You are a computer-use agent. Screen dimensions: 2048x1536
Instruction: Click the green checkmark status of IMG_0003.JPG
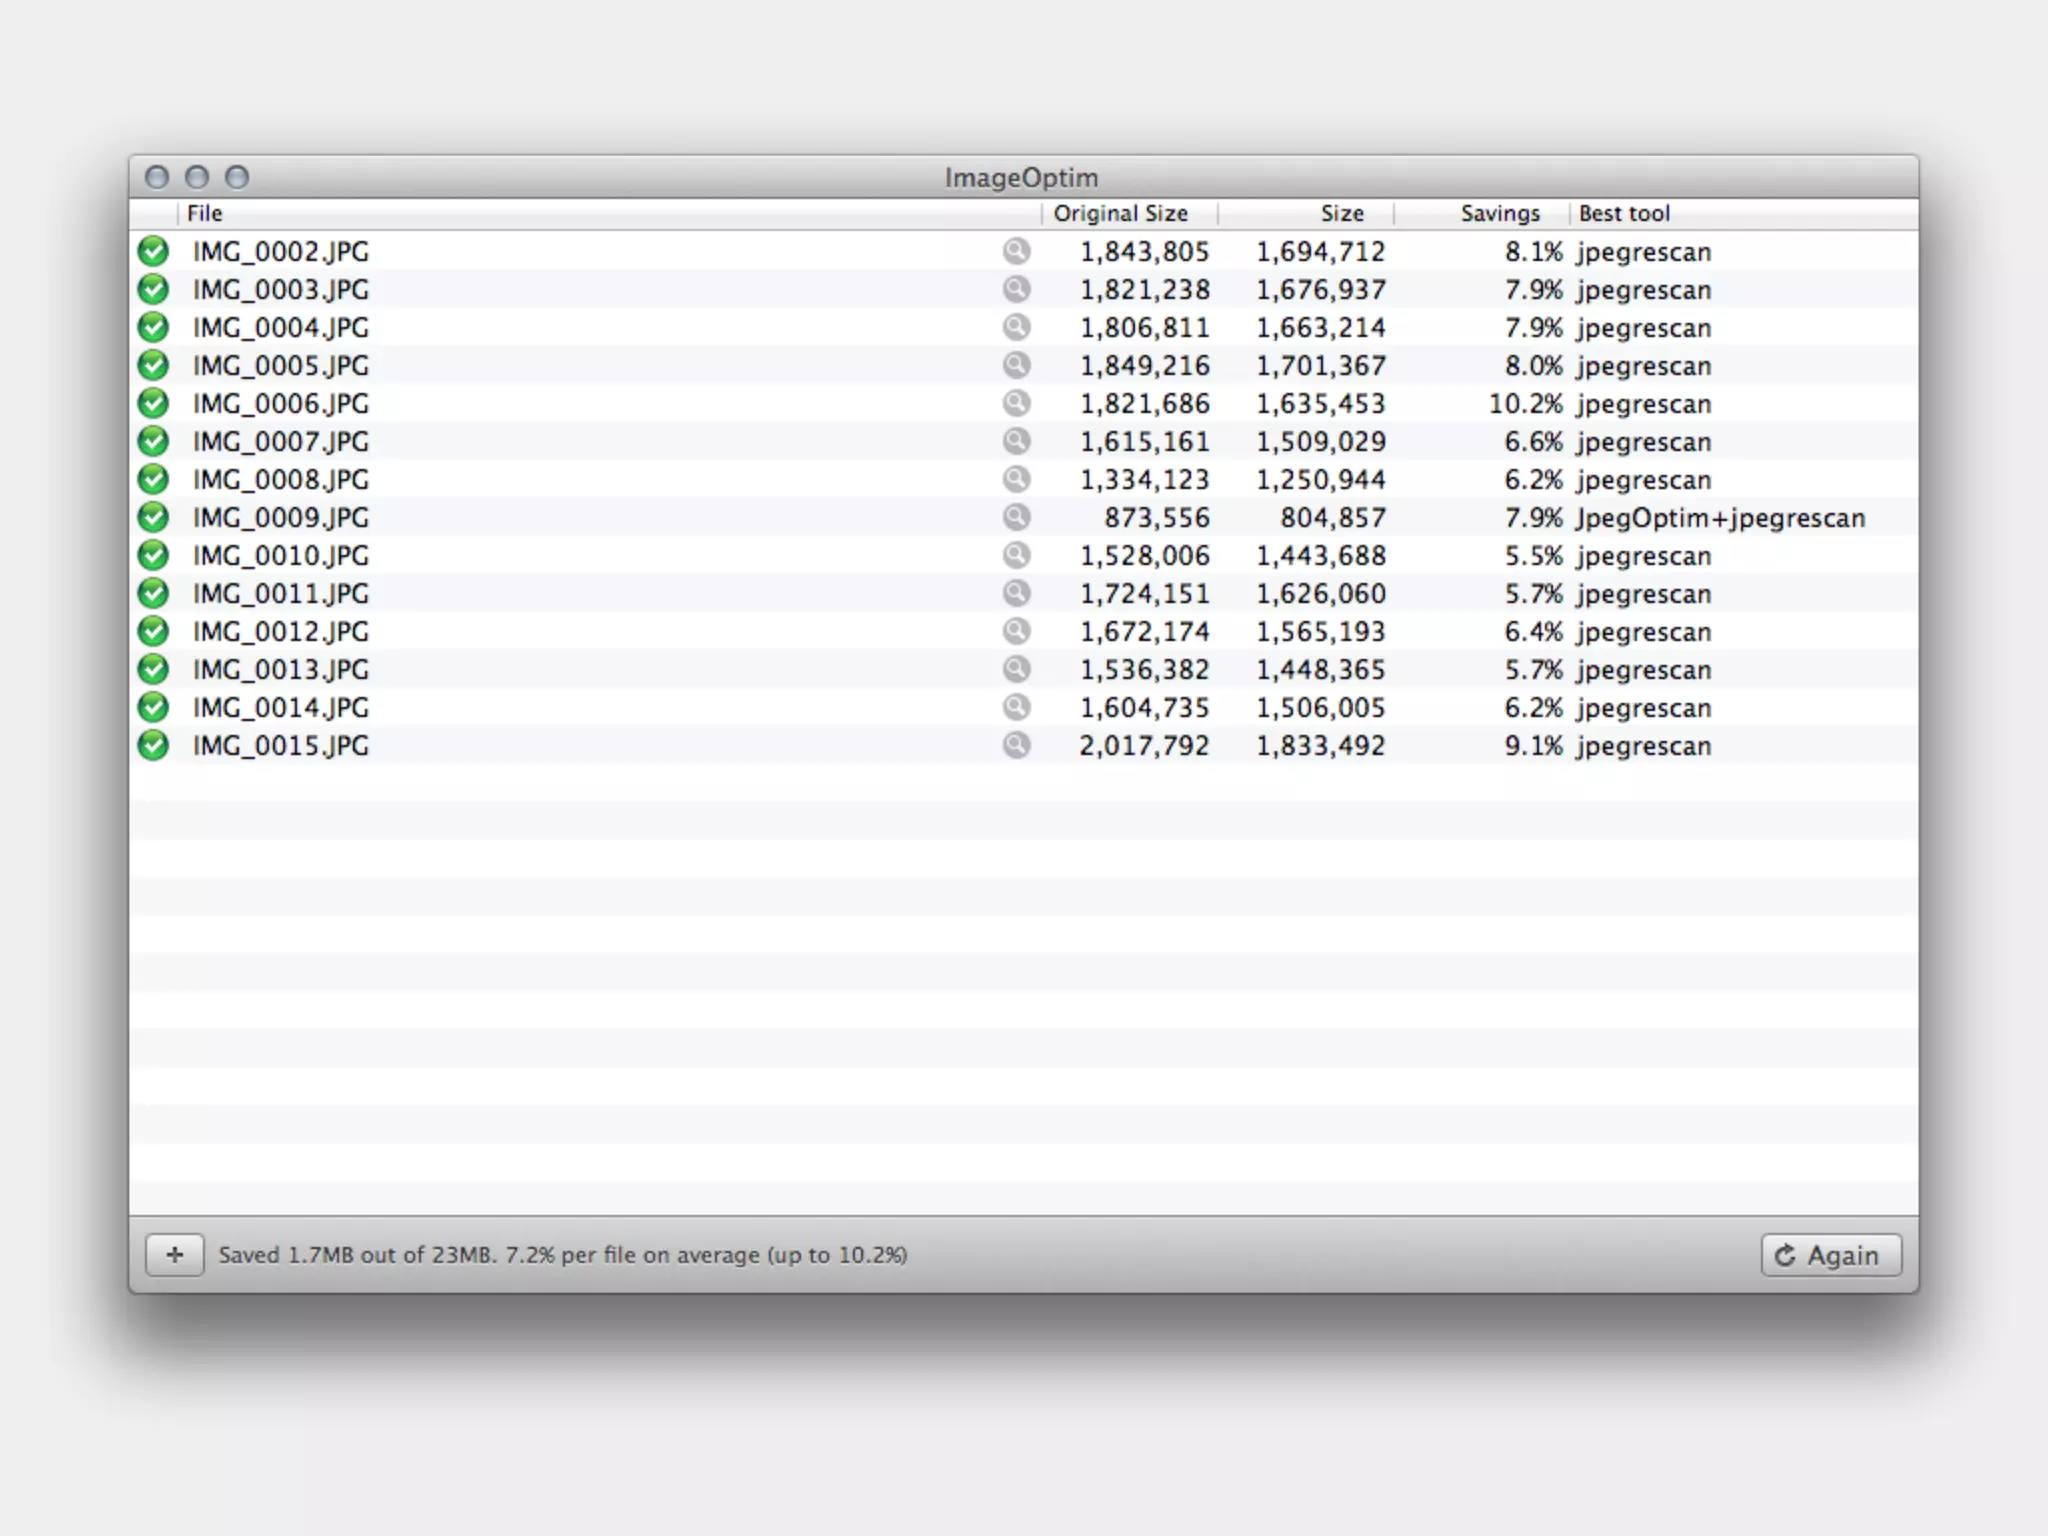point(153,289)
